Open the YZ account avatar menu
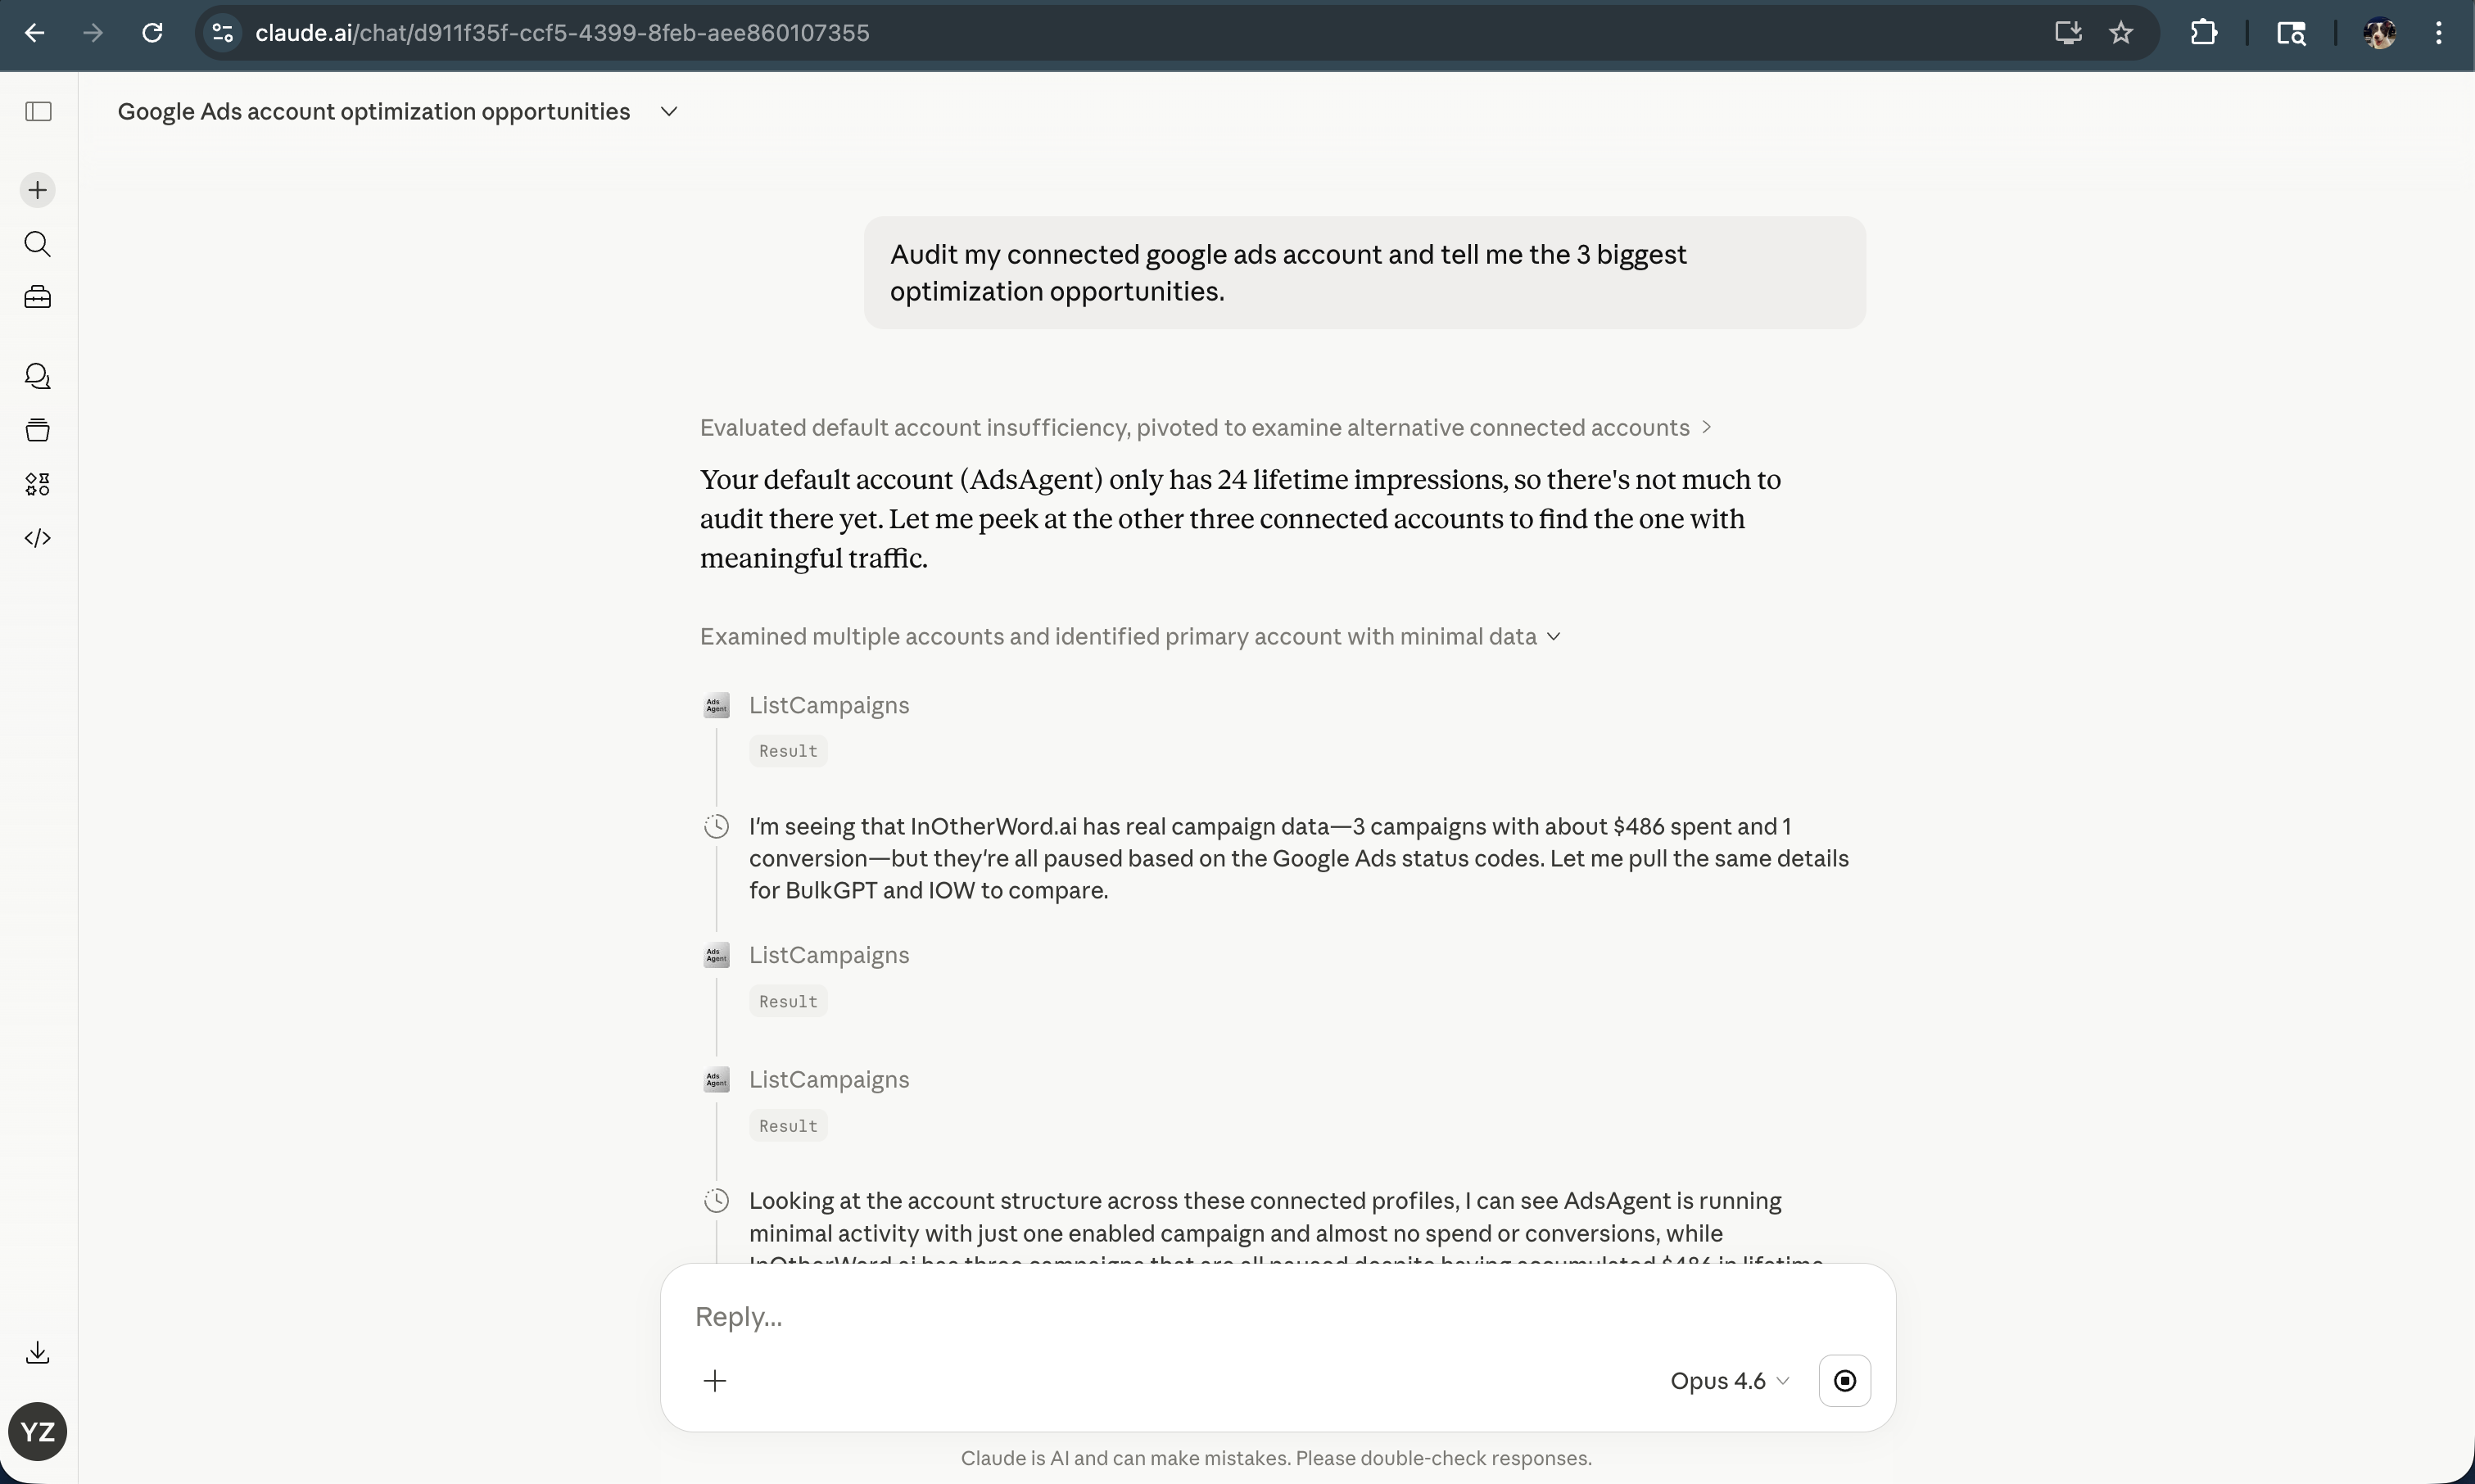 coord(37,1431)
